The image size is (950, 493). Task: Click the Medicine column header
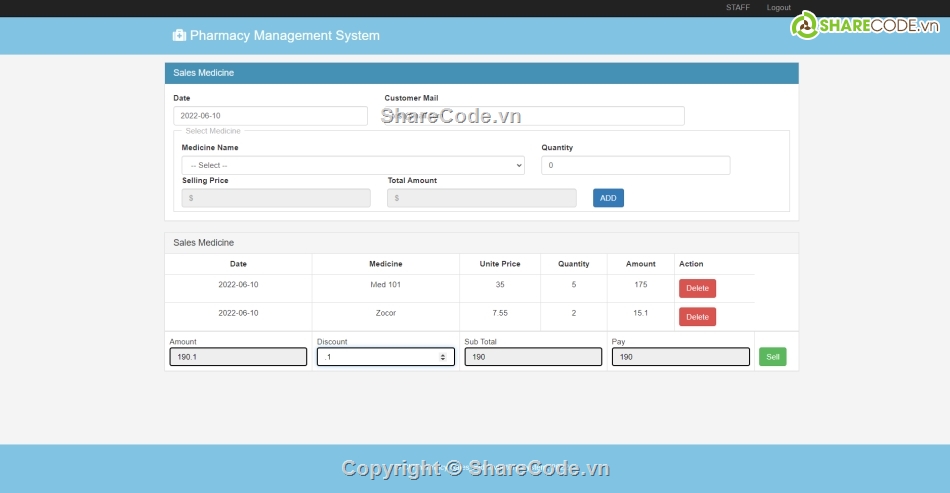point(385,264)
